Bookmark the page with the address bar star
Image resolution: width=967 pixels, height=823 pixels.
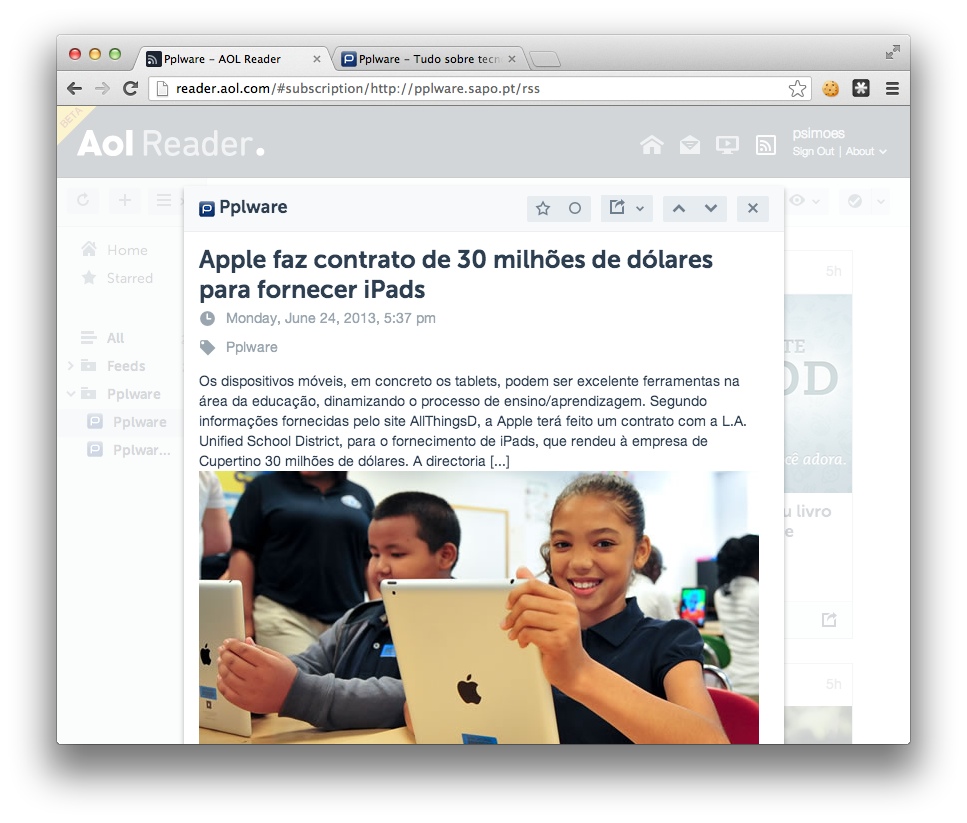pos(797,88)
